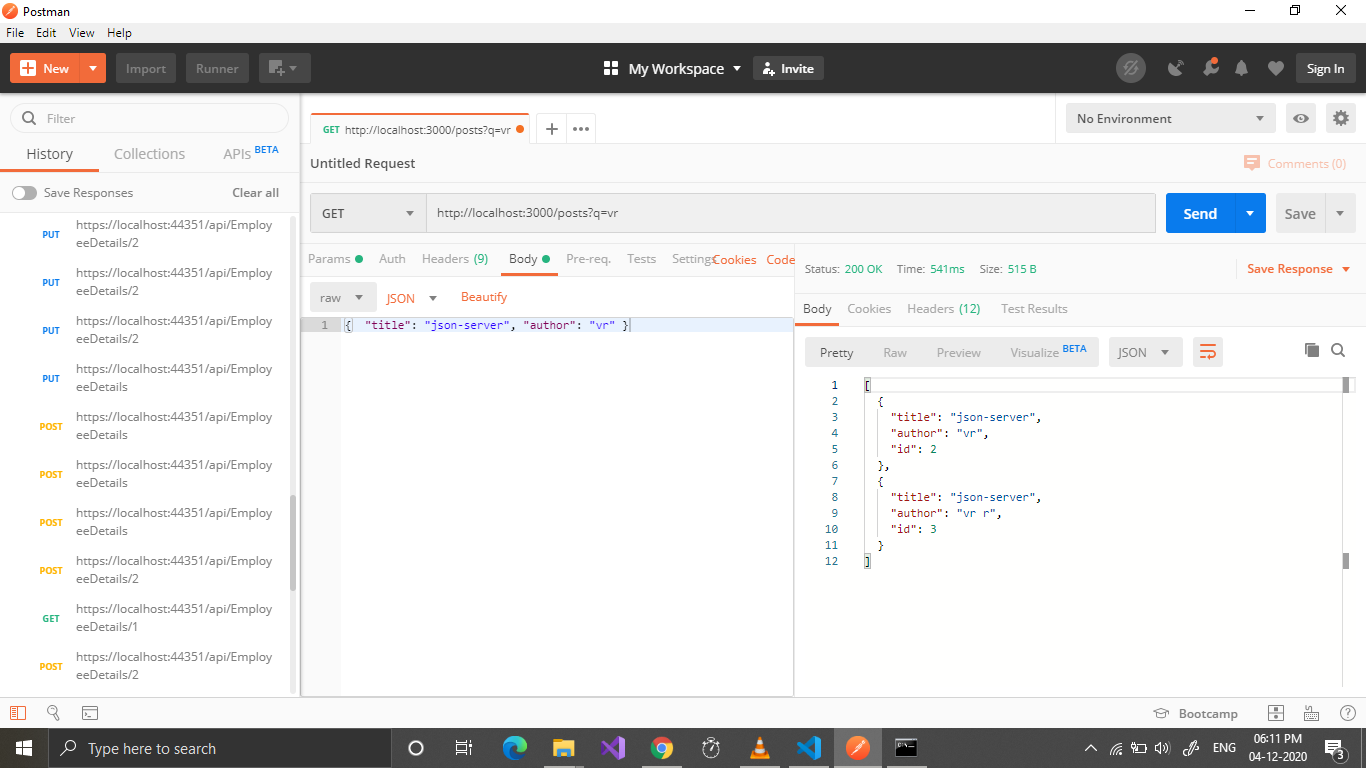Open the notifications bell icon

coord(1242,68)
